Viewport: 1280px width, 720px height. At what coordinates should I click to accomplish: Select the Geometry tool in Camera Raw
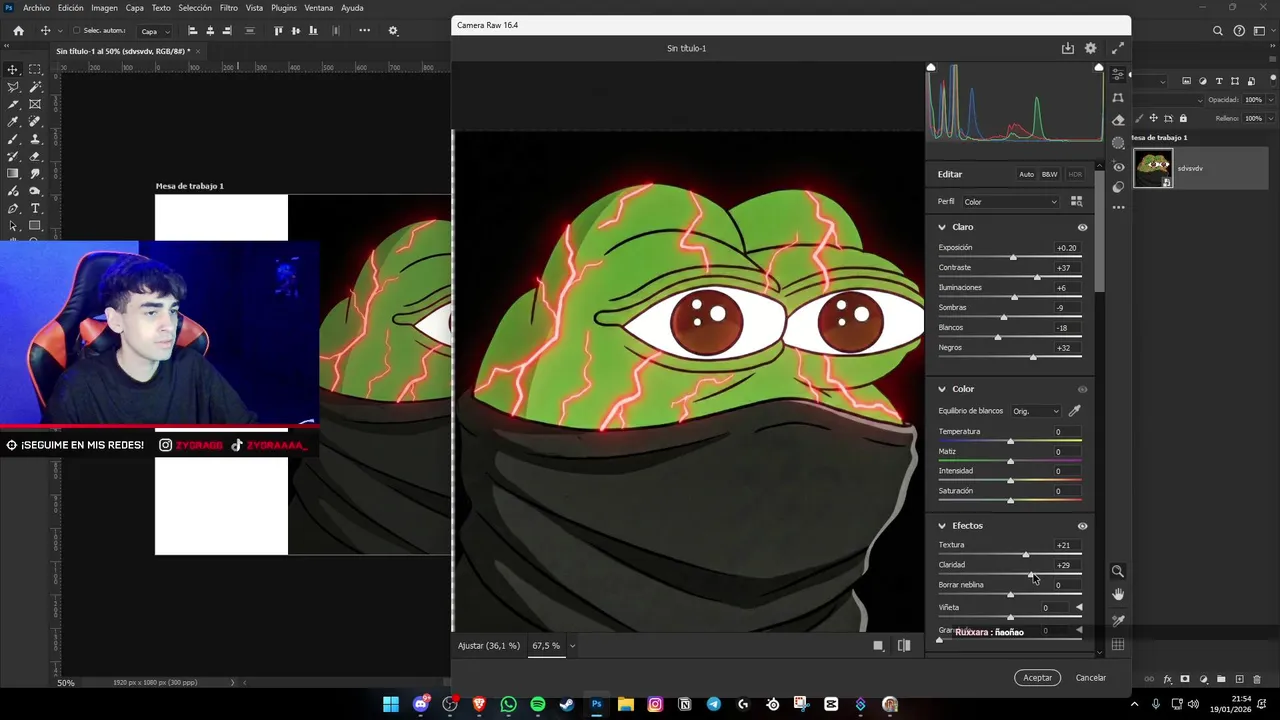pyautogui.click(x=1118, y=98)
